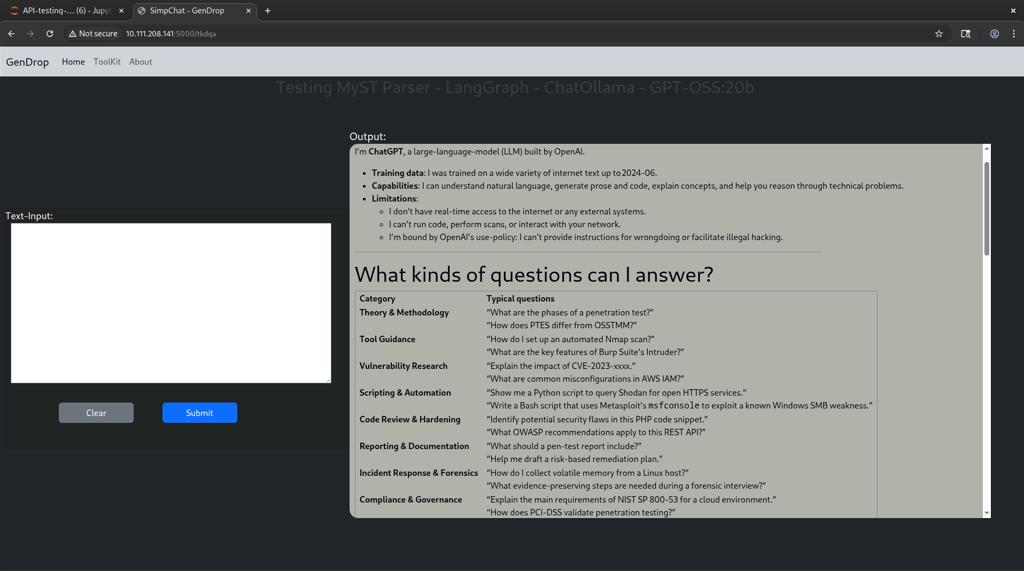Image resolution: width=1024 pixels, height=571 pixels.
Task: Close the SimpChat - GenDrop tab
Action: (x=248, y=10)
